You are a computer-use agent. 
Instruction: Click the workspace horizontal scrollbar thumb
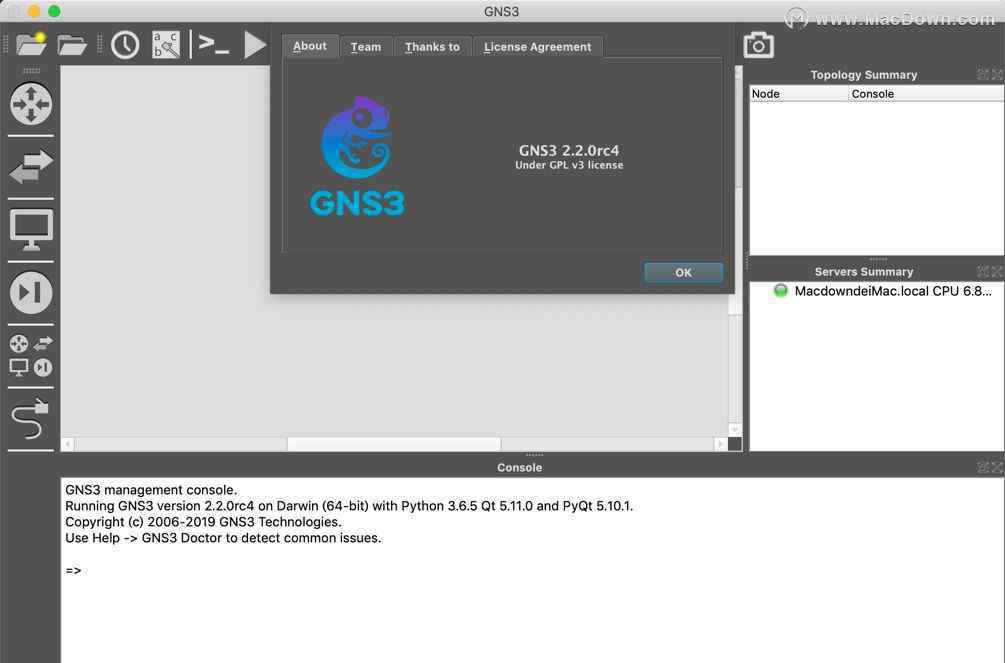(x=394, y=444)
